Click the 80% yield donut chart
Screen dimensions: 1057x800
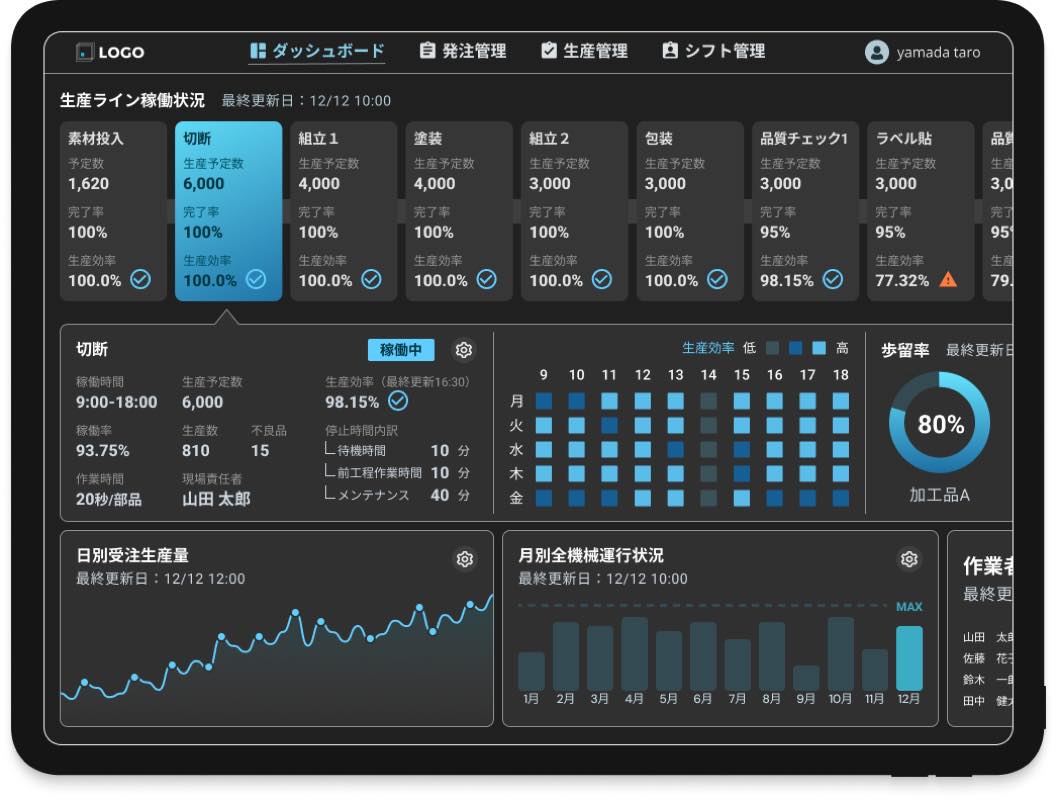[x=939, y=424]
